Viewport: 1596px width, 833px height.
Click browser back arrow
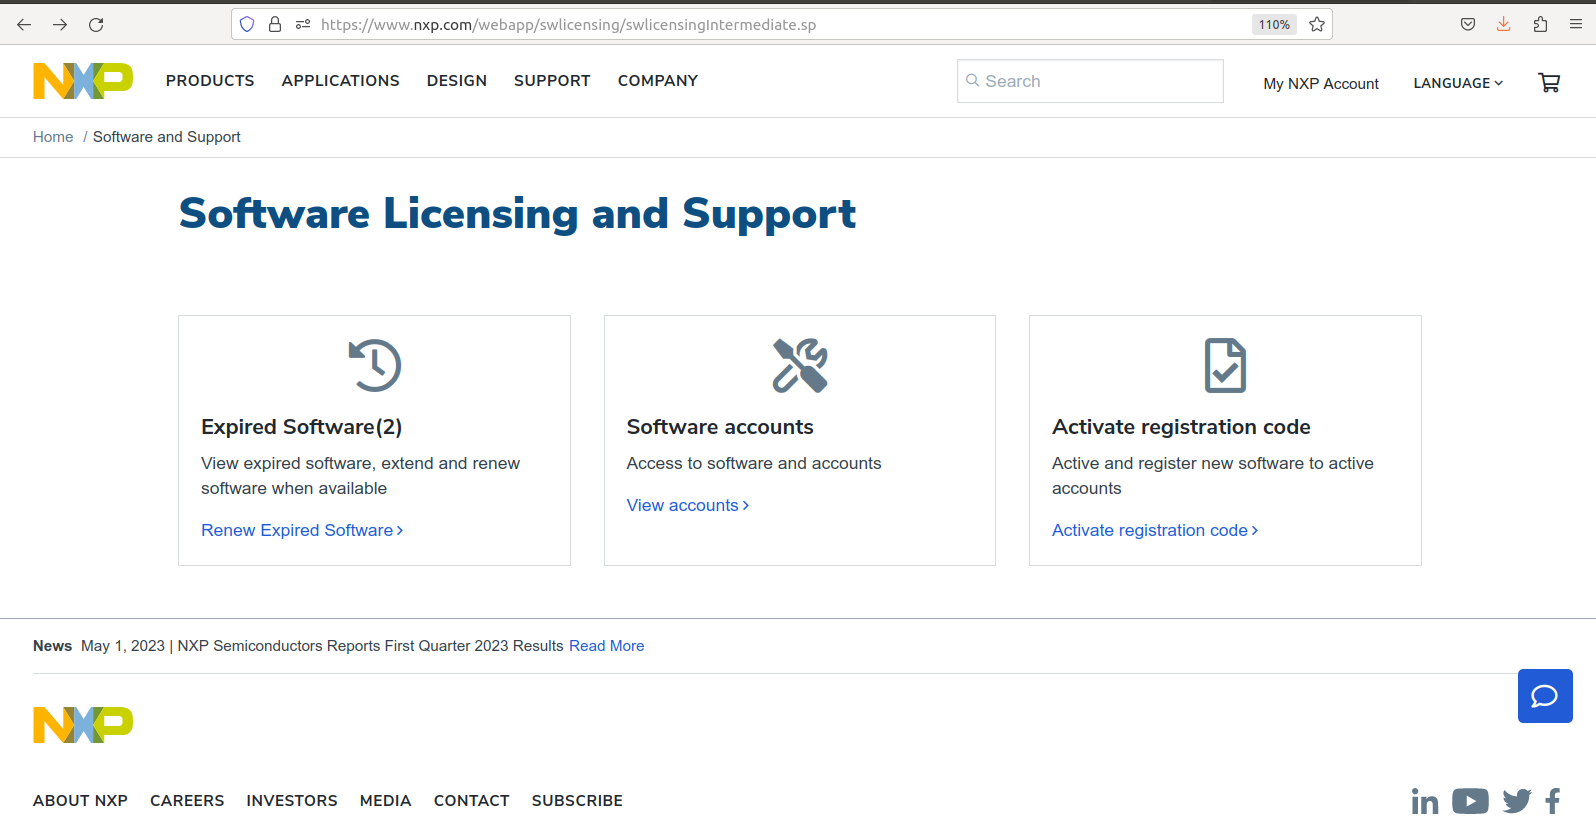coord(24,24)
